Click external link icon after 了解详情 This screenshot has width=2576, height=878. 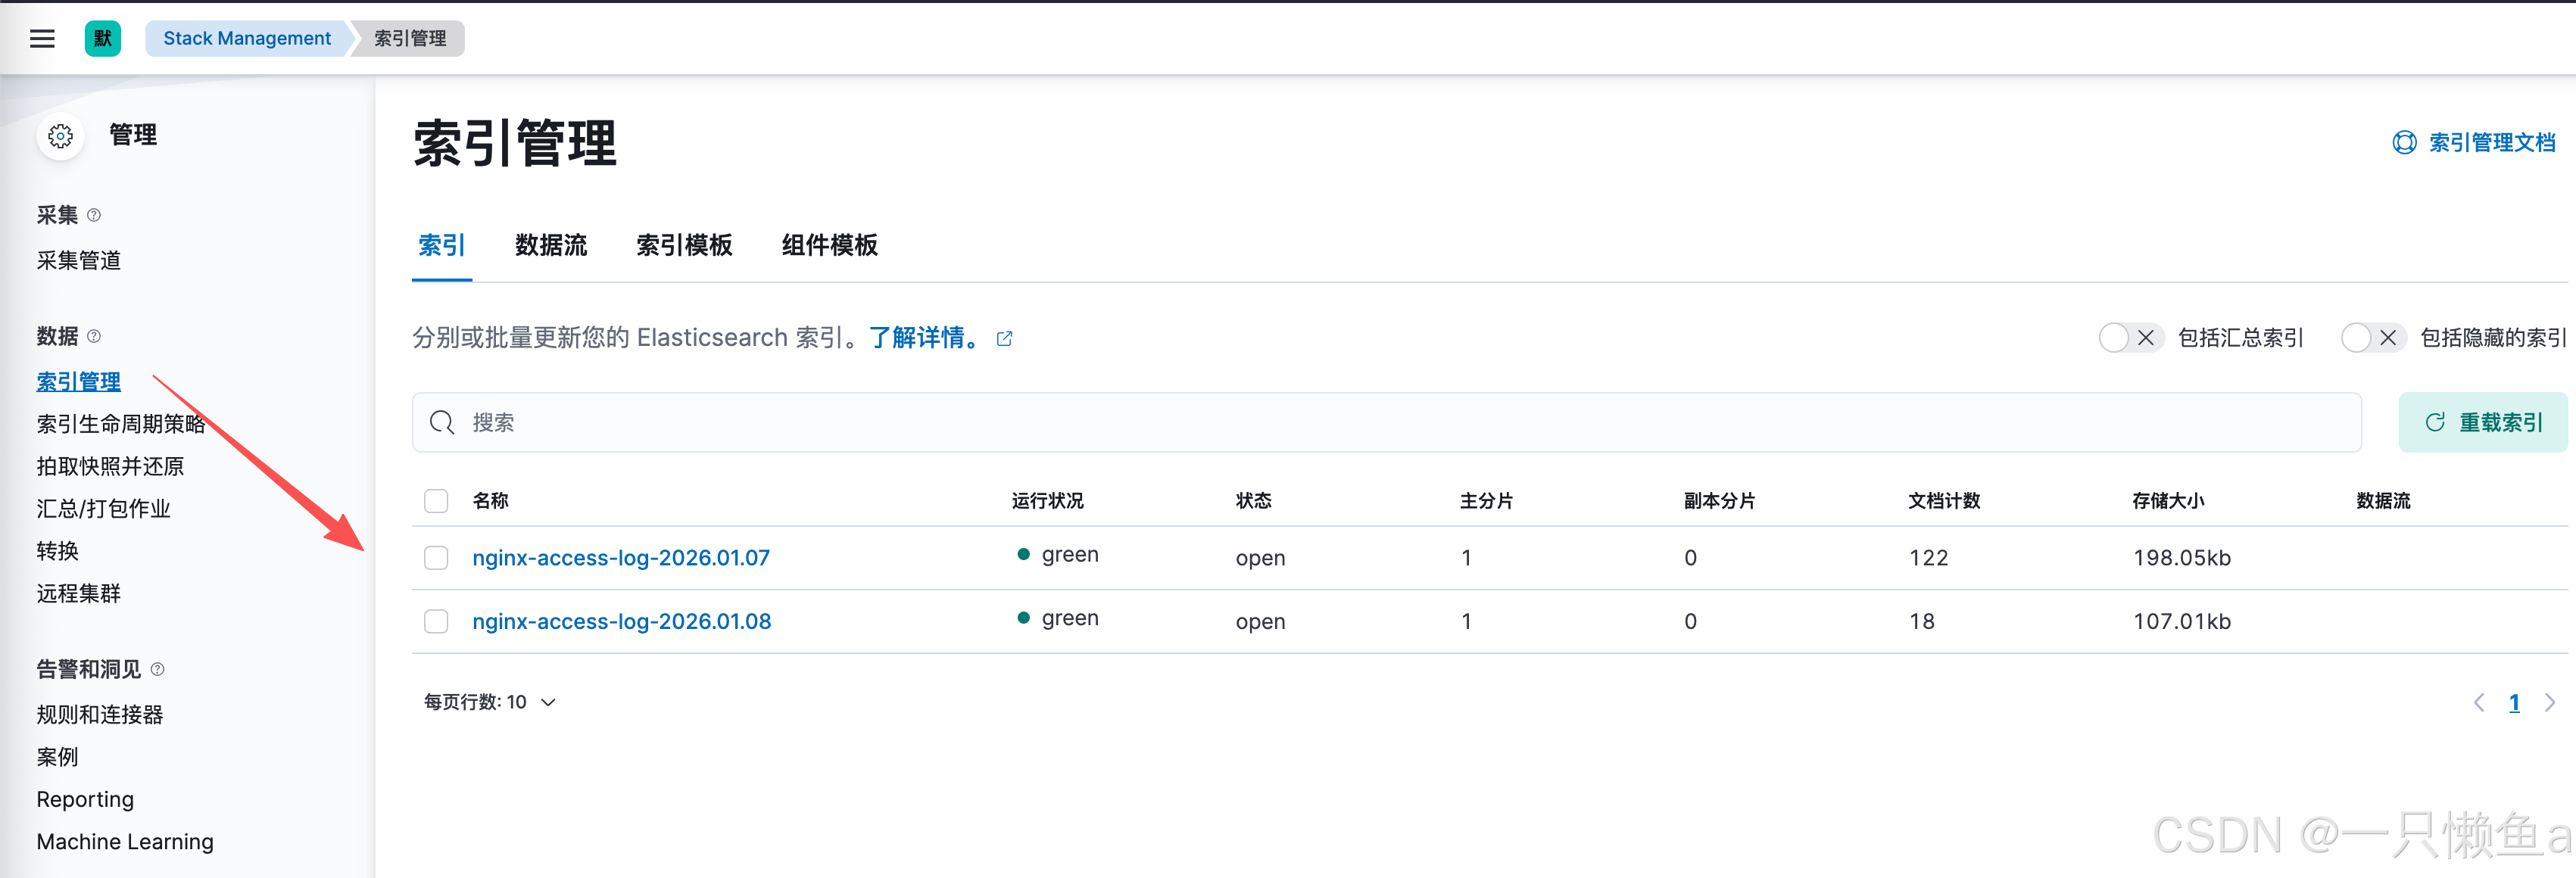(x=1004, y=339)
